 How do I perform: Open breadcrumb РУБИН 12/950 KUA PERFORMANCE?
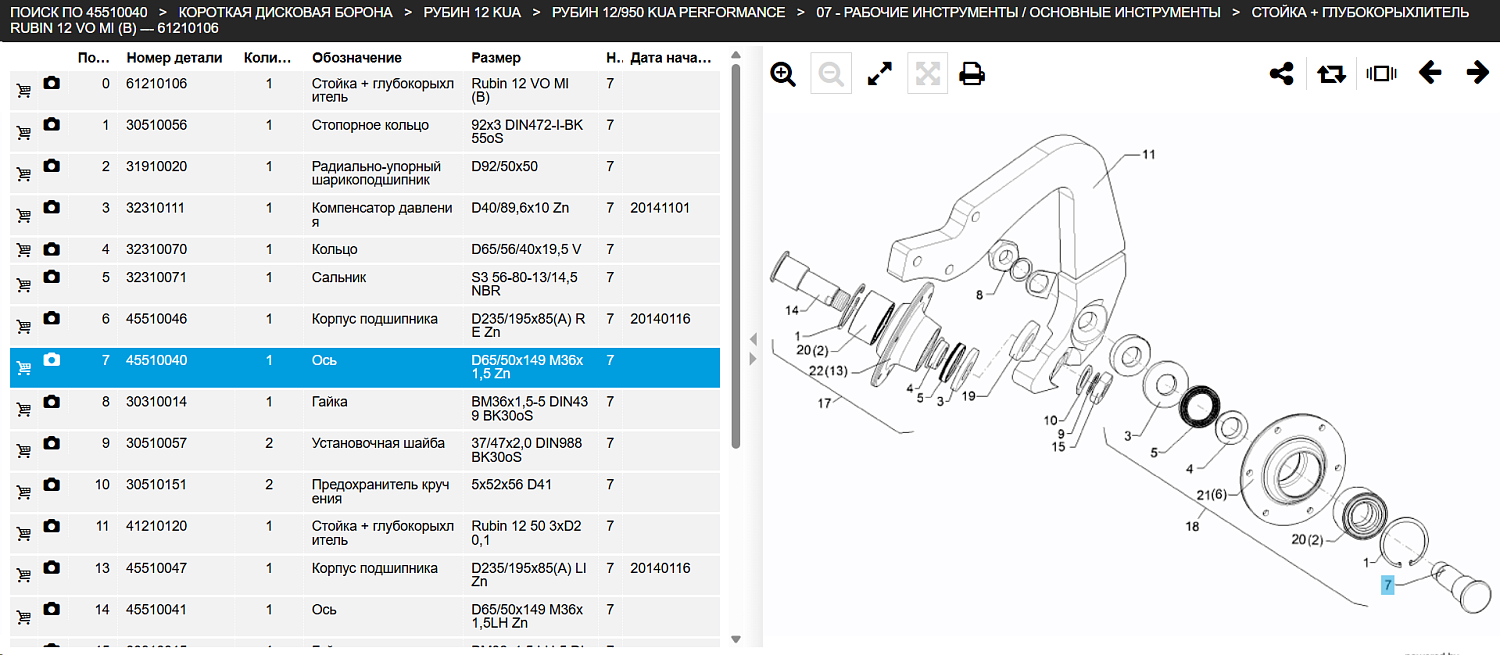click(668, 12)
